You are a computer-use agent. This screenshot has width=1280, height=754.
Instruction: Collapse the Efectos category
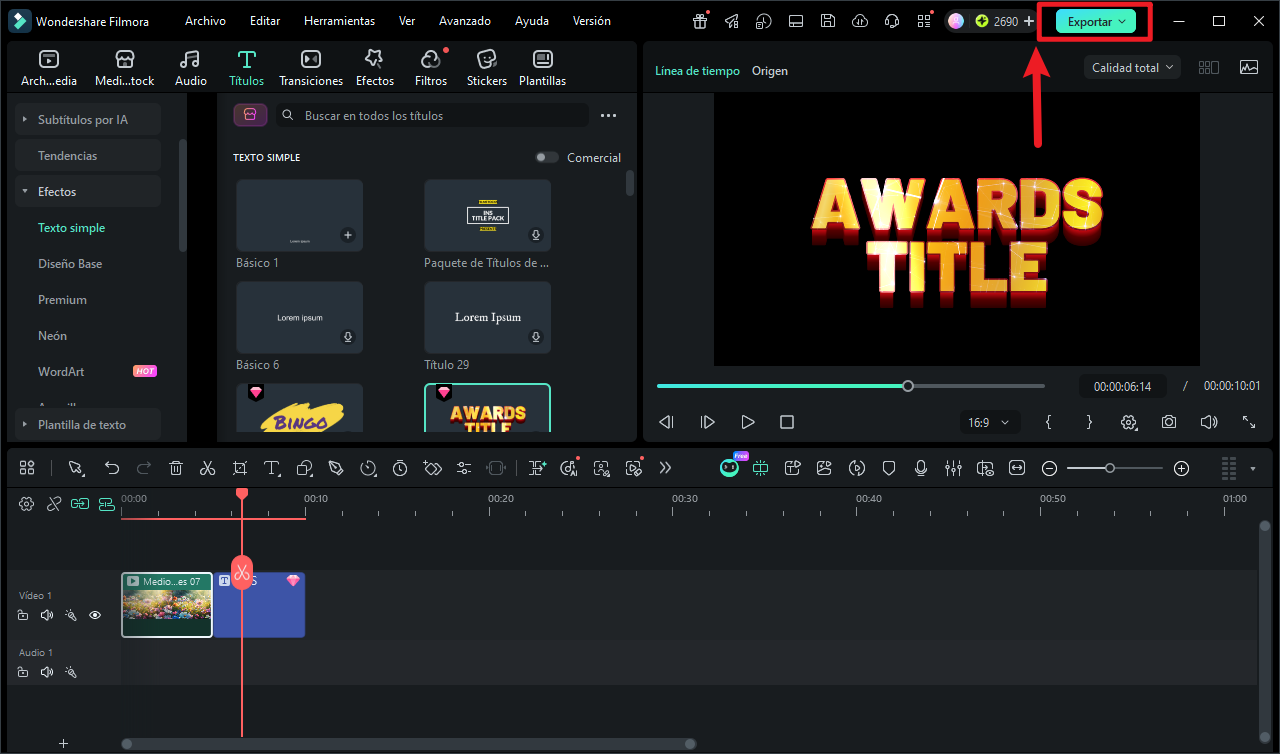coord(88,191)
